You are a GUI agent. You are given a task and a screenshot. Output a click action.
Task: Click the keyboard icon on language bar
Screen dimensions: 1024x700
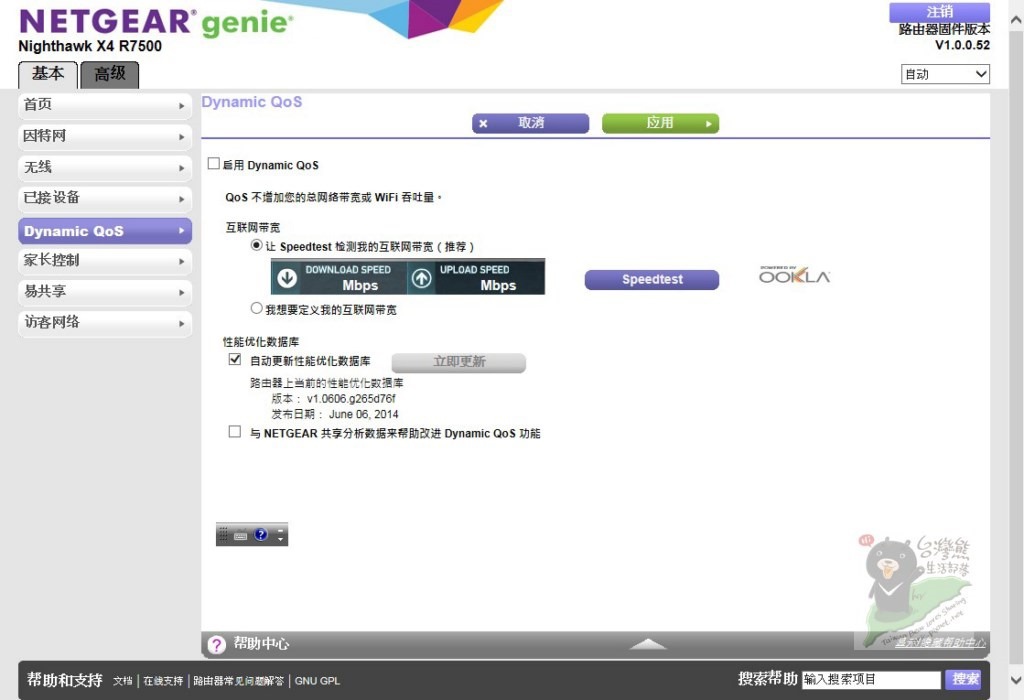240,535
